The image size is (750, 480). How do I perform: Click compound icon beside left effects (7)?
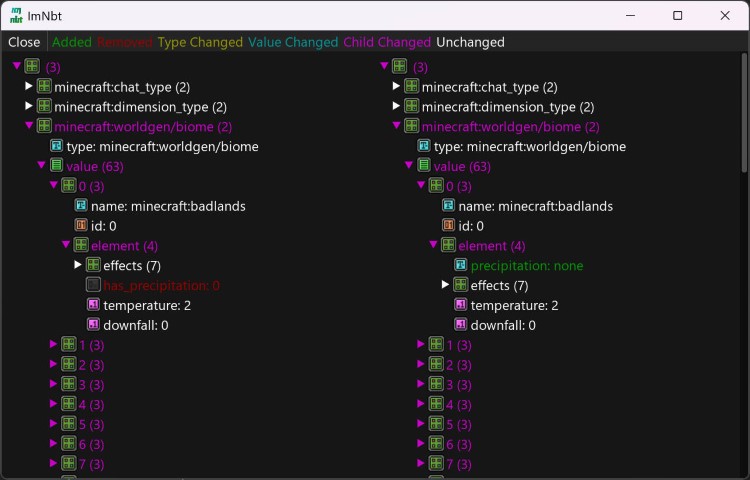93,264
